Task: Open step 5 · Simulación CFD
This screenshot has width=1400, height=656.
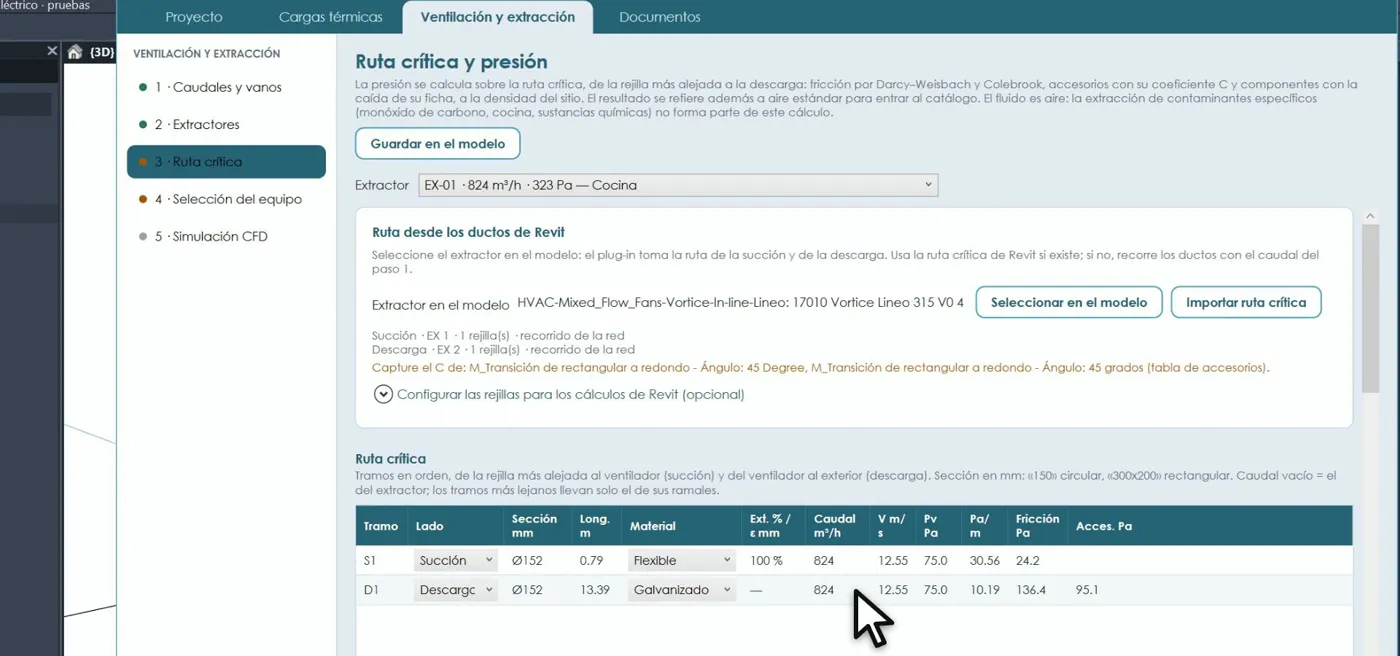Action: point(226,236)
